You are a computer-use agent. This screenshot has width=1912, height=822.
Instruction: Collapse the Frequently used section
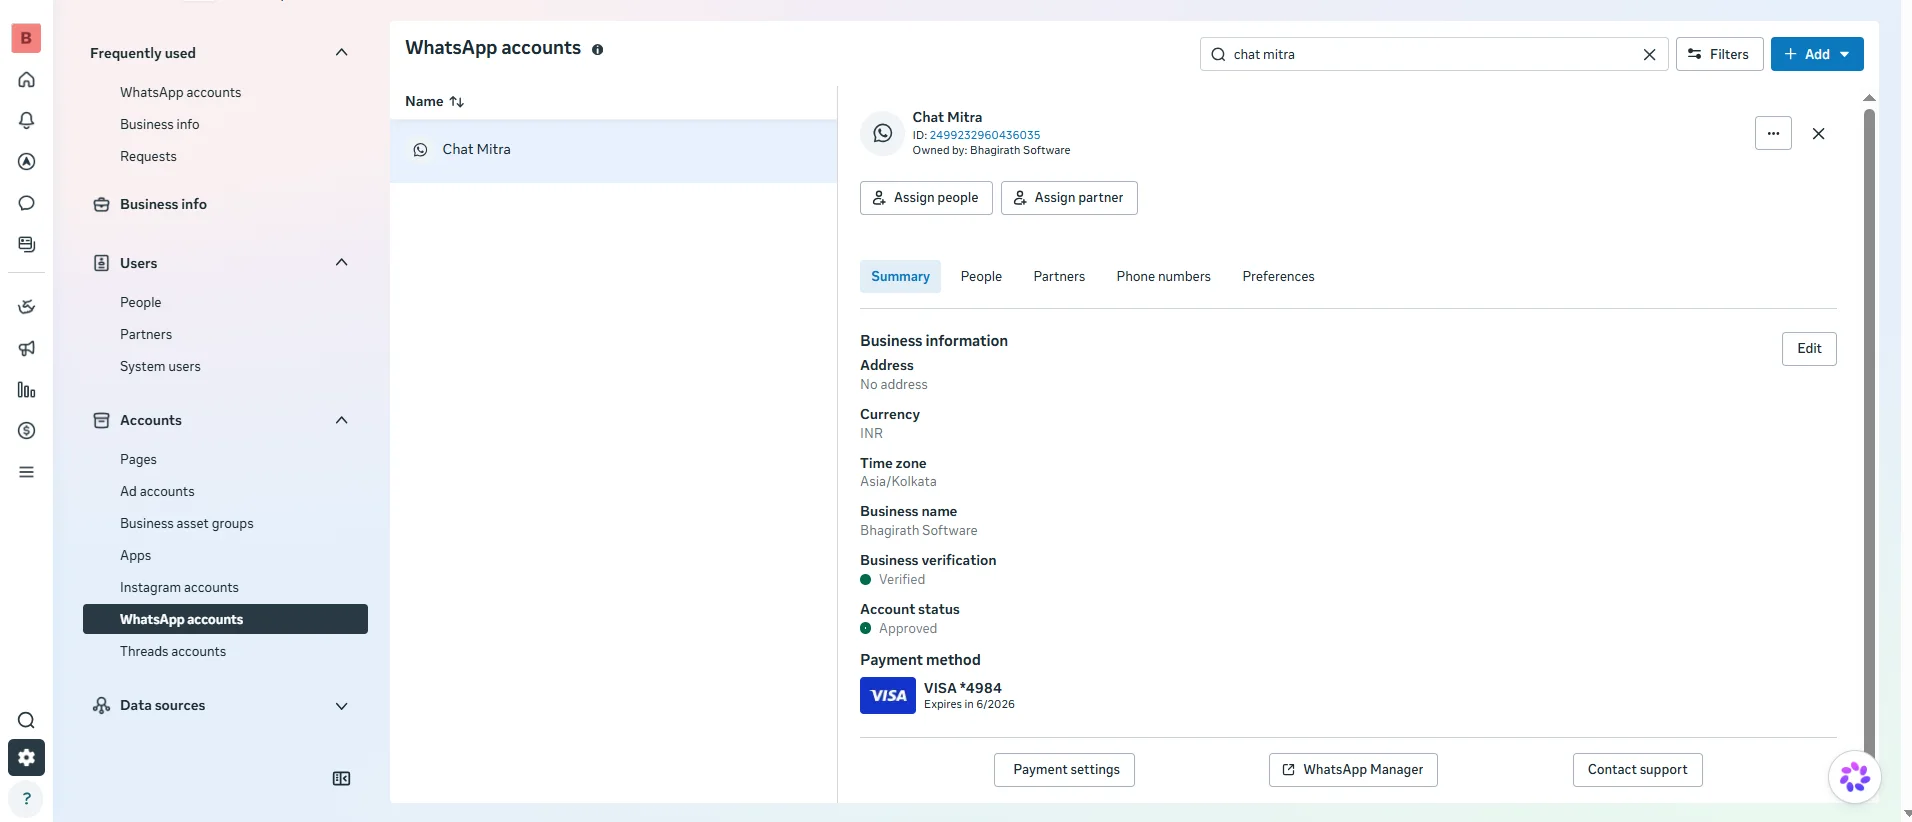[x=341, y=53]
